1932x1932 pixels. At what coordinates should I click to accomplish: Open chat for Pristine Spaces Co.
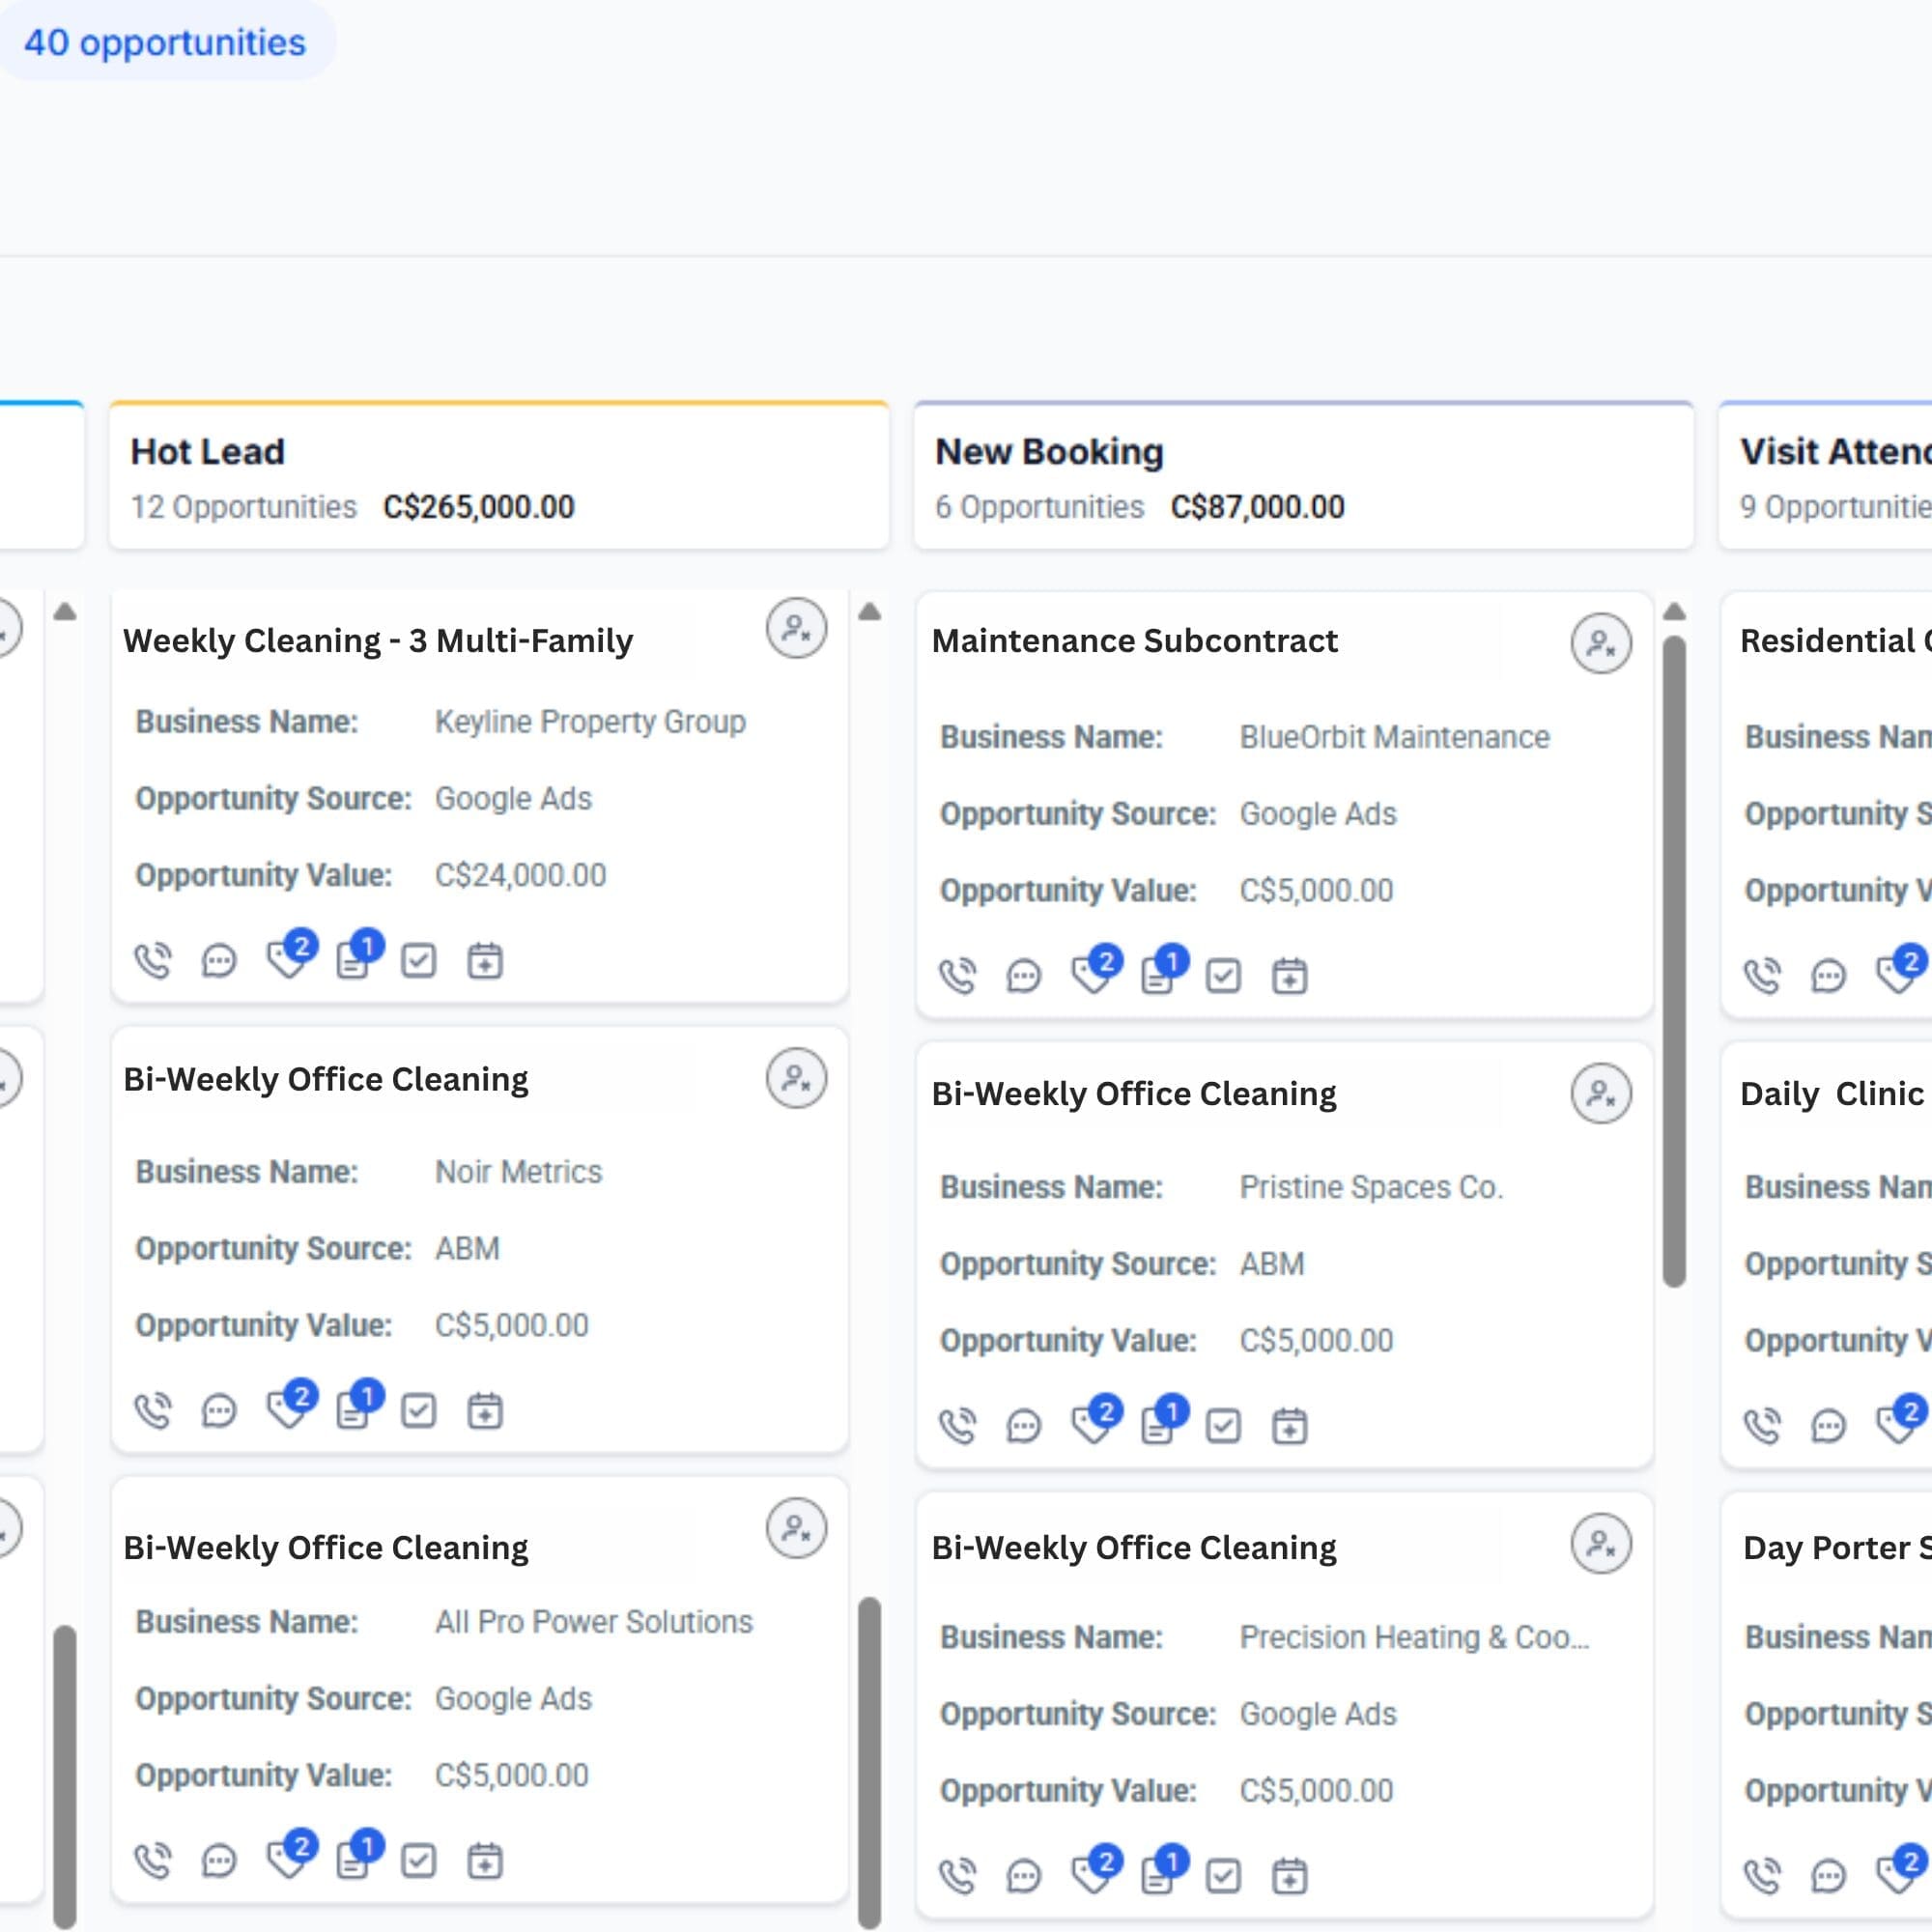(1024, 1426)
